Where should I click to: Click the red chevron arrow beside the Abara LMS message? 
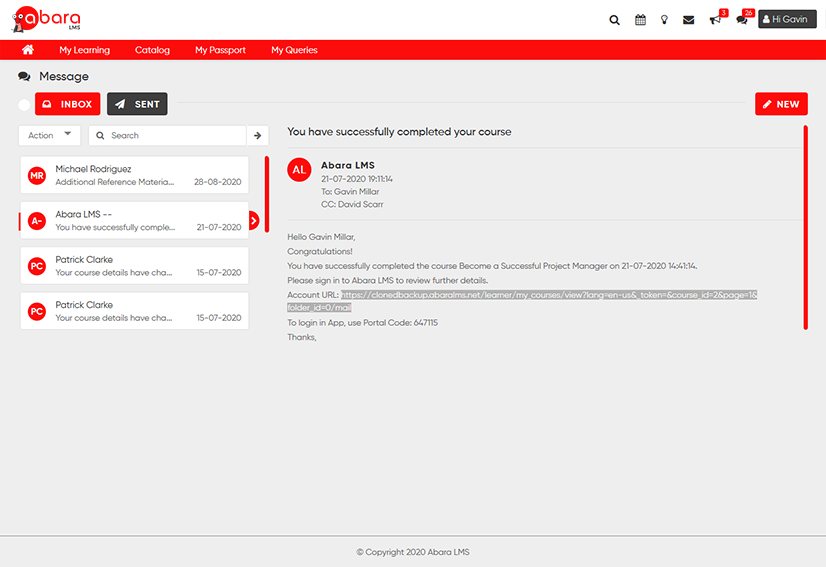[254, 220]
